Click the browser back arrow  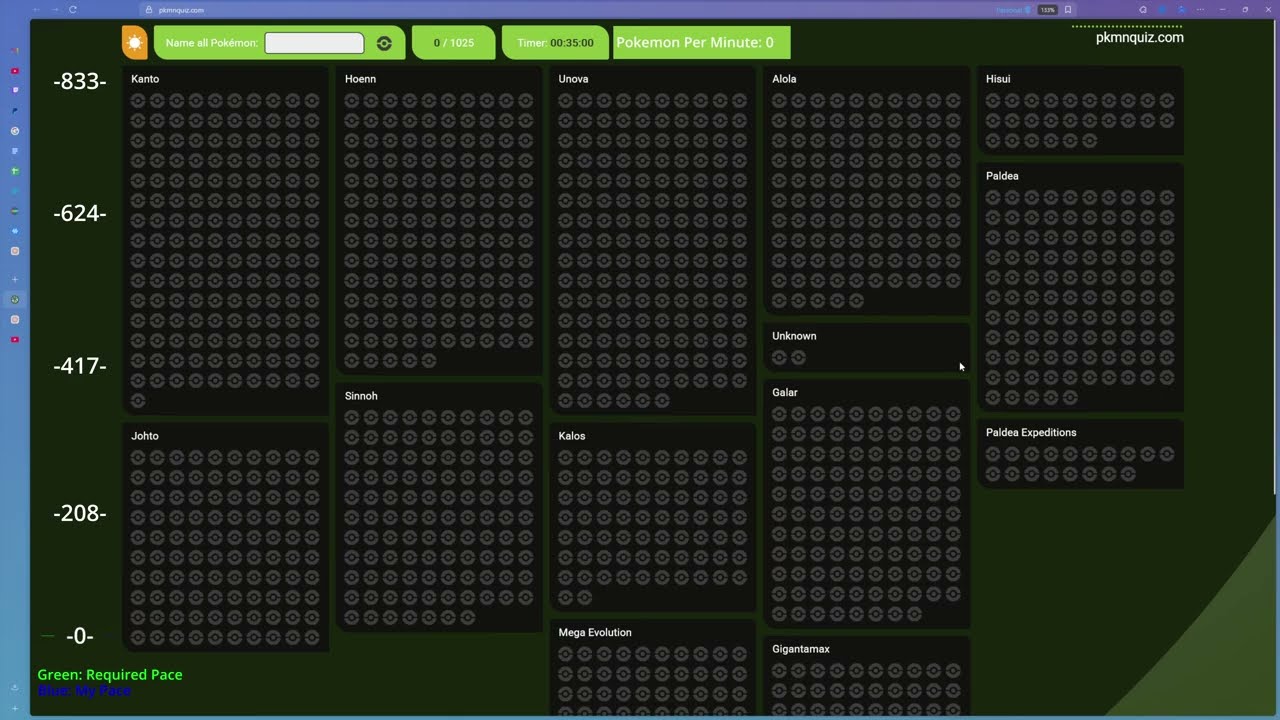(x=37, y=9)
